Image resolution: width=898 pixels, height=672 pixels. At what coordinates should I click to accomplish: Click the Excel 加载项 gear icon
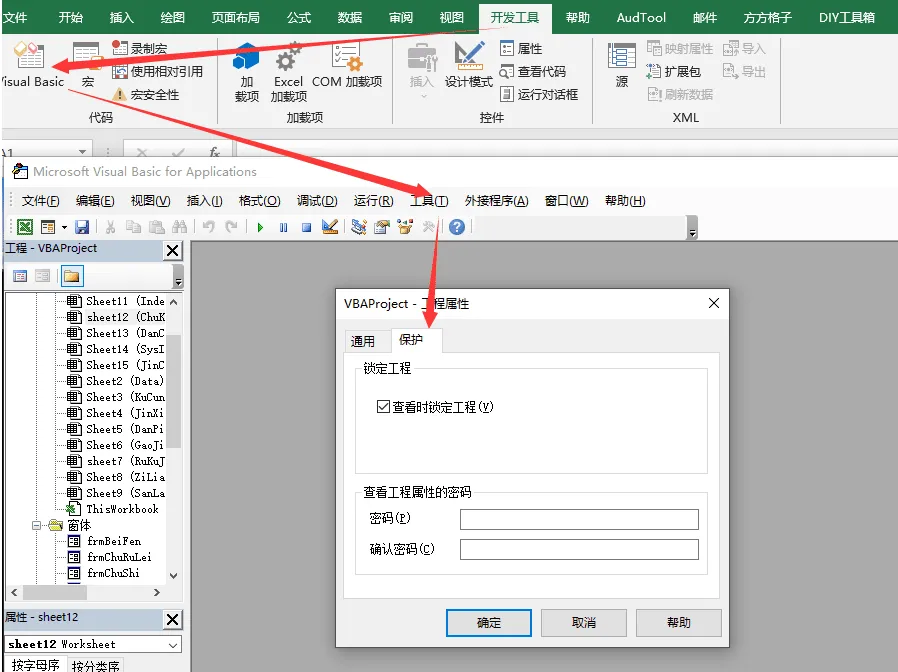point(288,58)
